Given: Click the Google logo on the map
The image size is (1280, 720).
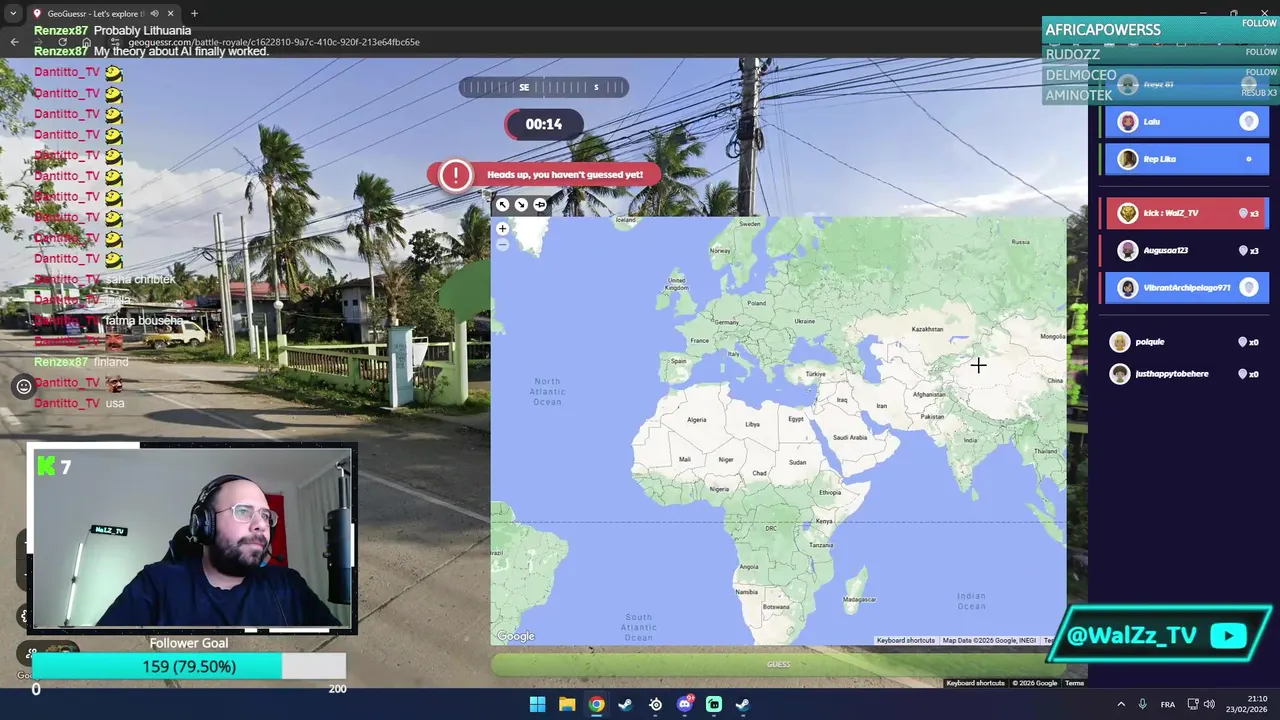Looking at the screenshot, I should (x=516, y=636).
